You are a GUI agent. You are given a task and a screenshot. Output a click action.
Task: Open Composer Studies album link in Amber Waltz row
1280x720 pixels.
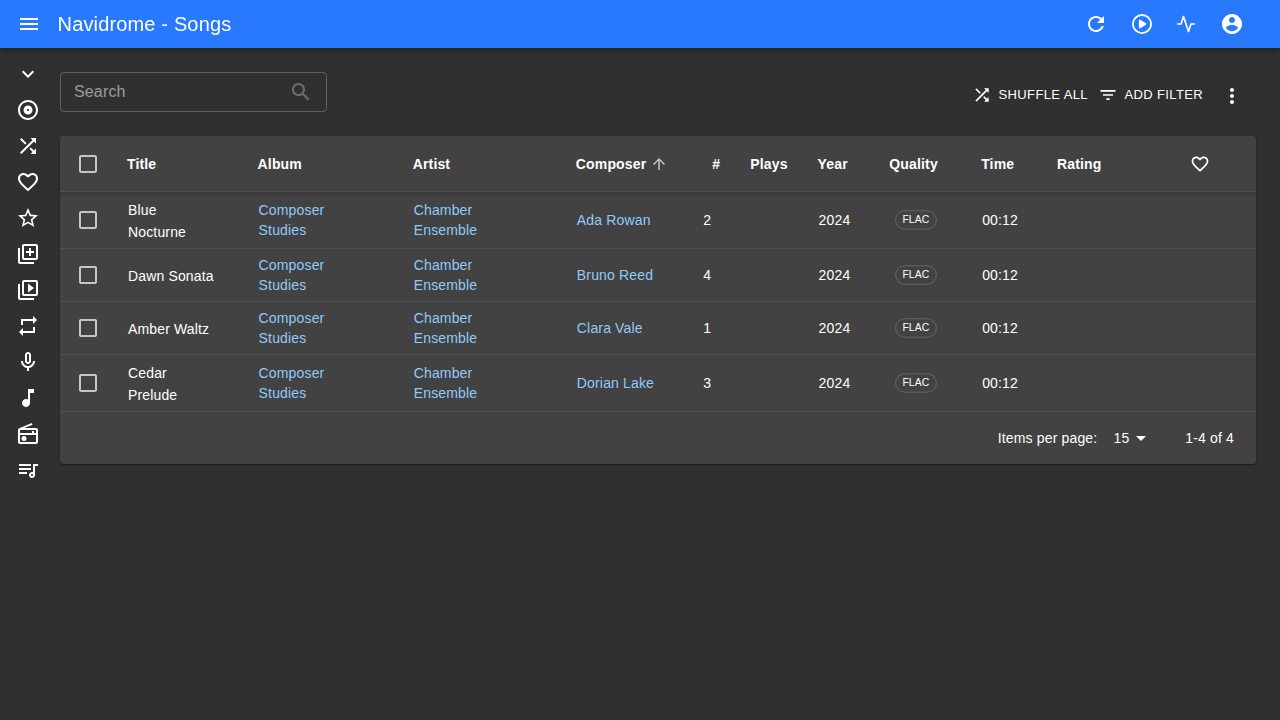click(x=291, y=328)
